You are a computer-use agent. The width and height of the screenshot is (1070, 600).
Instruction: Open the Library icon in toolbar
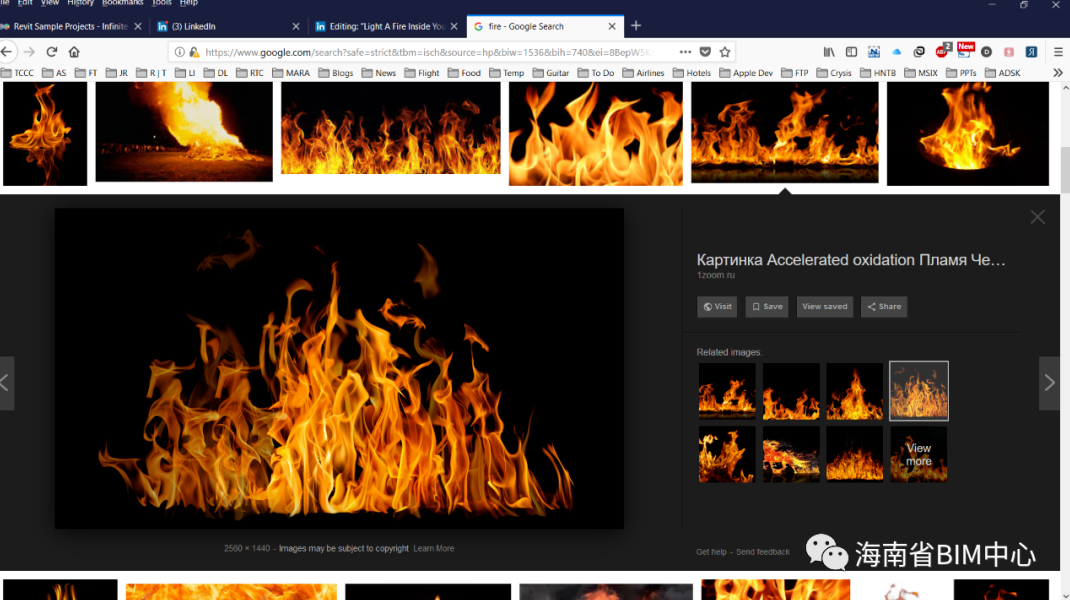pyautogui.click(x=829, y=52)
